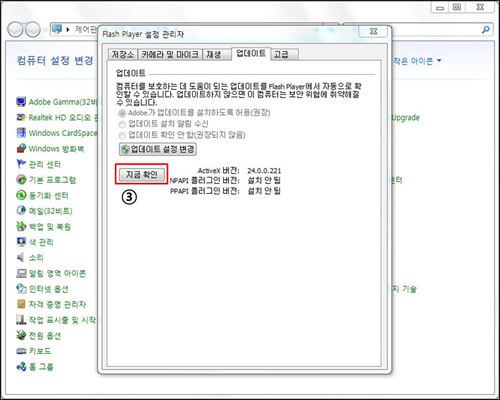The width and height of the screenshot is (500, 400).
Task: Open the 홈 그룹 icon
Action: 21,367
